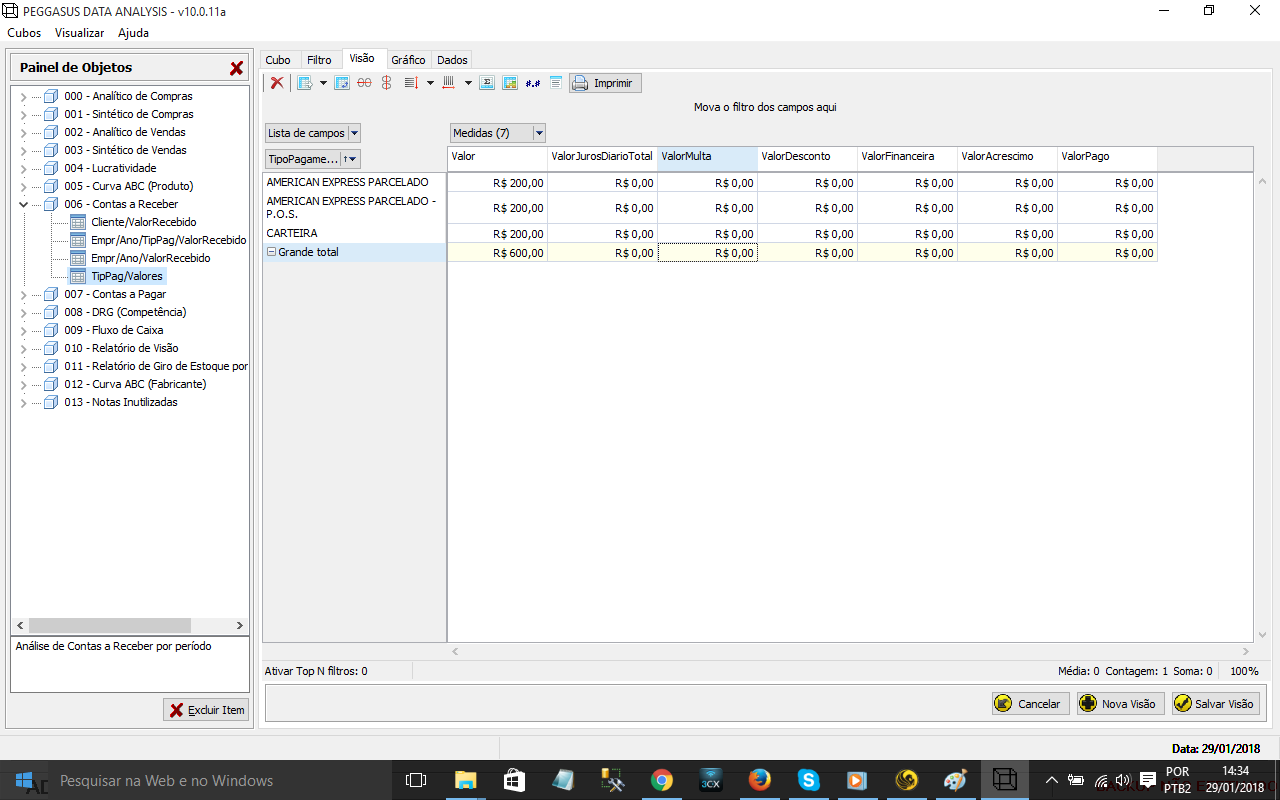
Task: Expand the 009 - Fluxo de Caixa node
Action: pyautogui.click(x=23, y=330)
